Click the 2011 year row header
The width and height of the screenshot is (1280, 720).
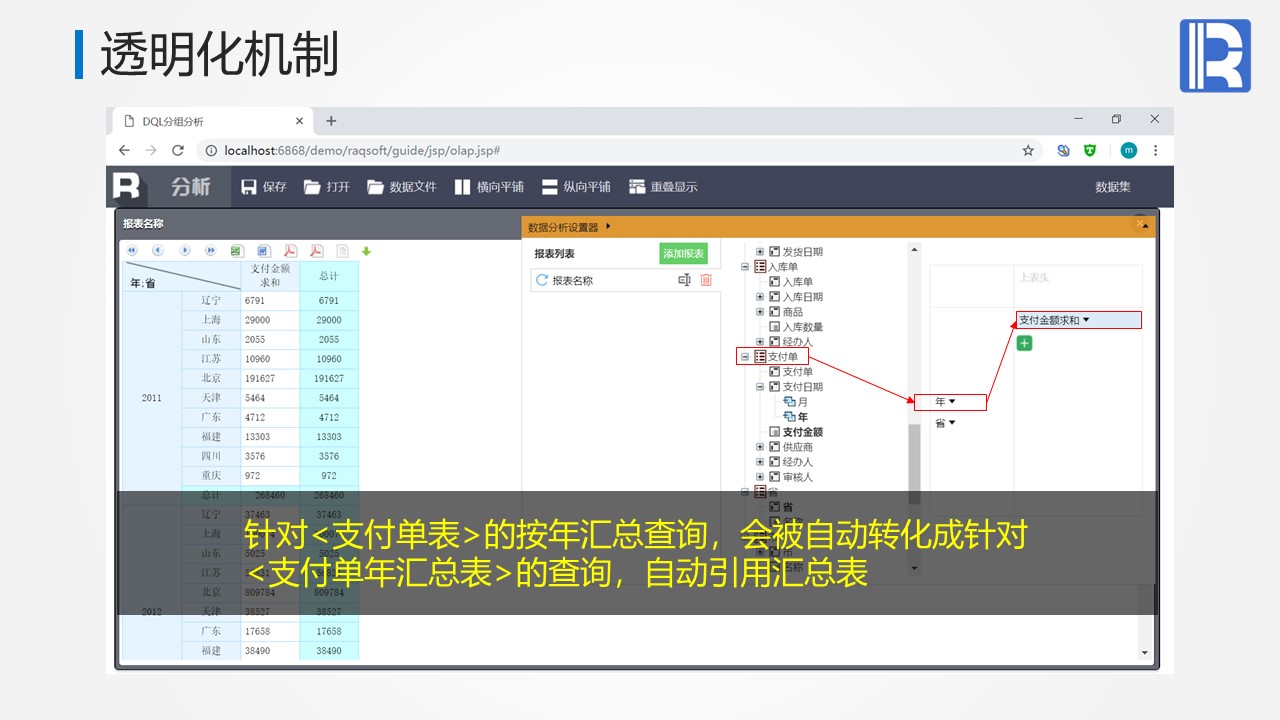pos(151,398)
